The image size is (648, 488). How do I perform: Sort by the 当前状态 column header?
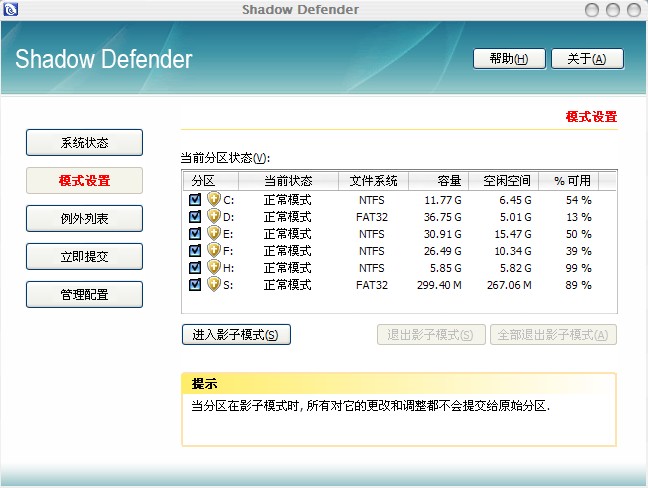(x=288, y=181)
